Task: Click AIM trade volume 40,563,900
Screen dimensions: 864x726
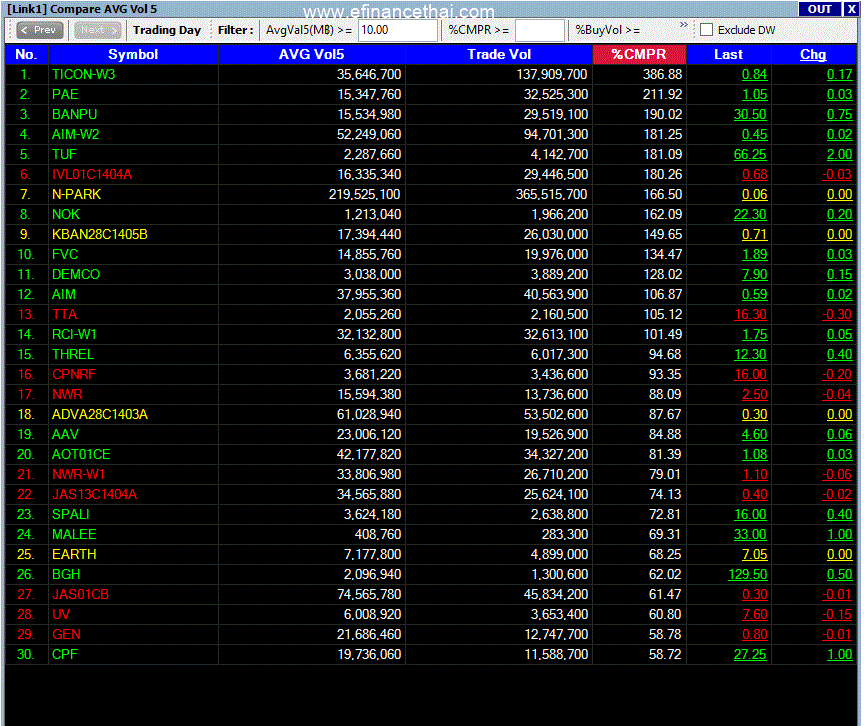Action: [555, 295]
